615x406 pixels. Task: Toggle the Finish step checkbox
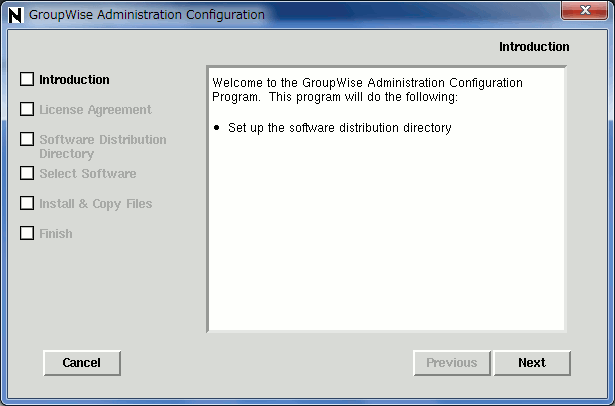(x=27, y=233)
